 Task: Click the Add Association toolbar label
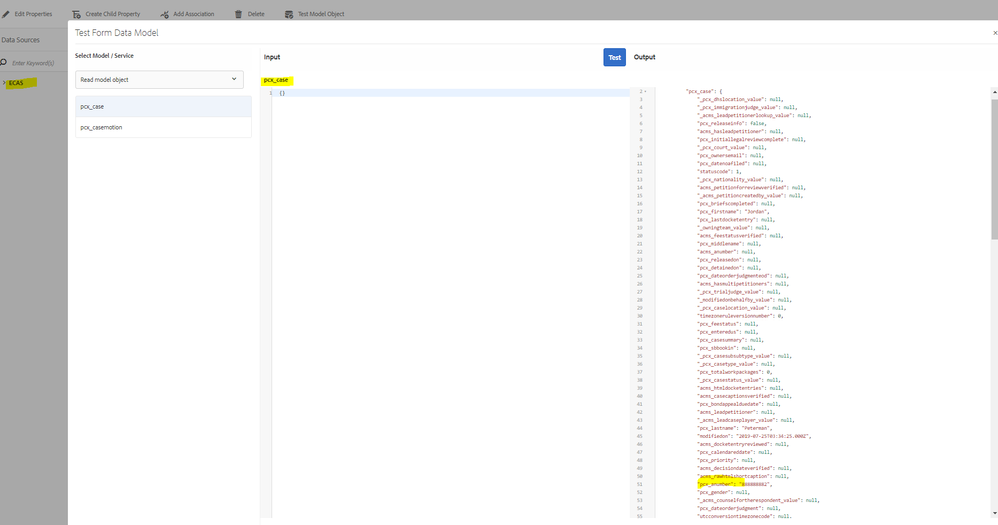[193, 14]
